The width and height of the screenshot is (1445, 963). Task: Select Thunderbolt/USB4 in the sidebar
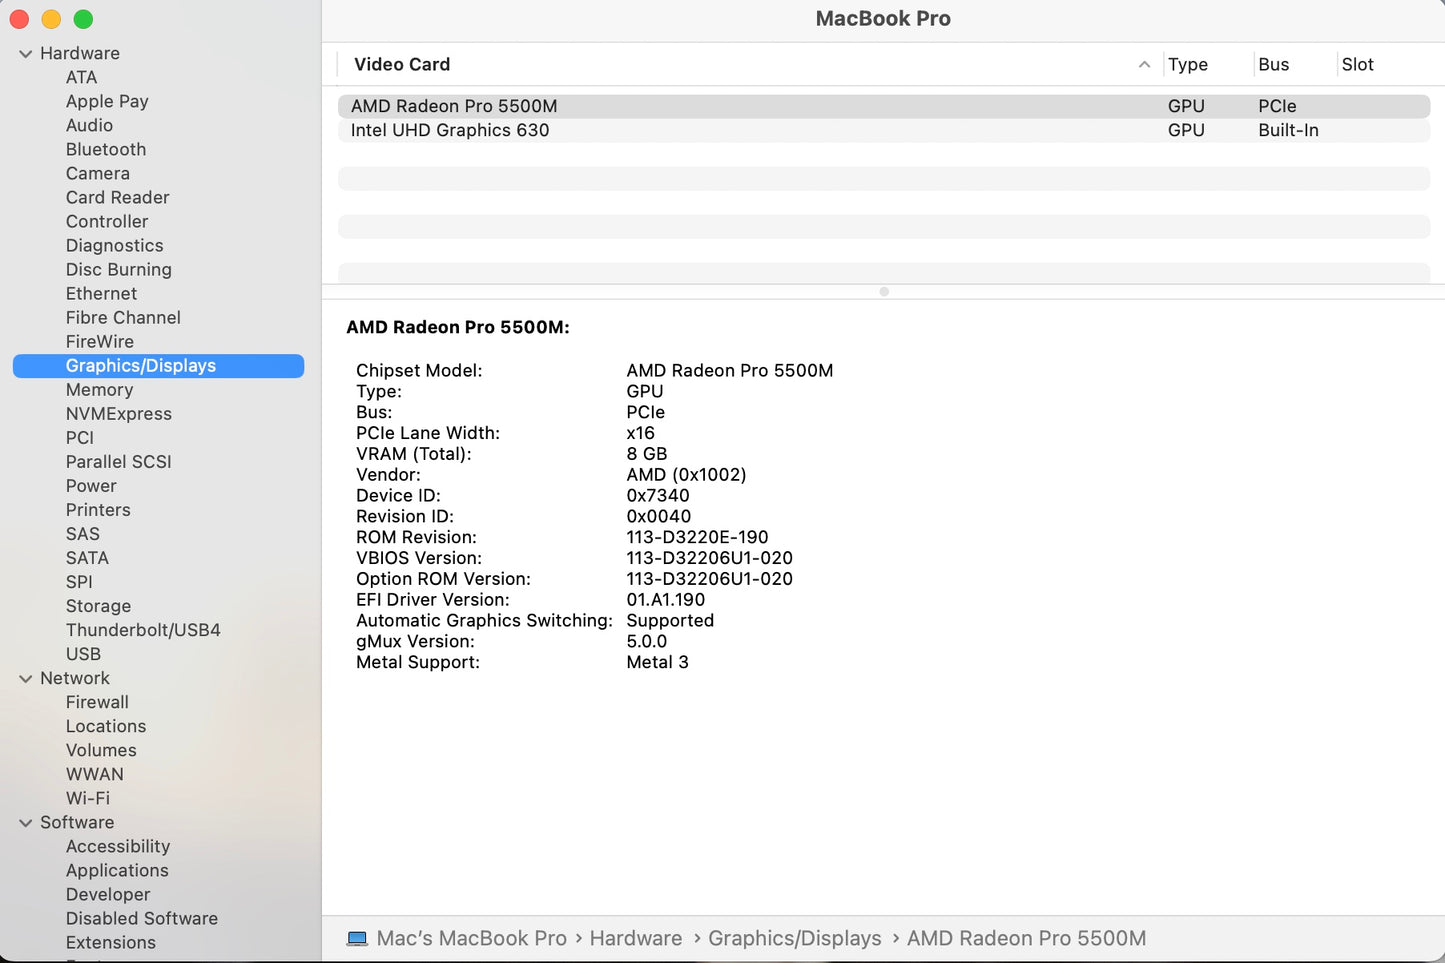pyautogui.click(x=143, y=629)
